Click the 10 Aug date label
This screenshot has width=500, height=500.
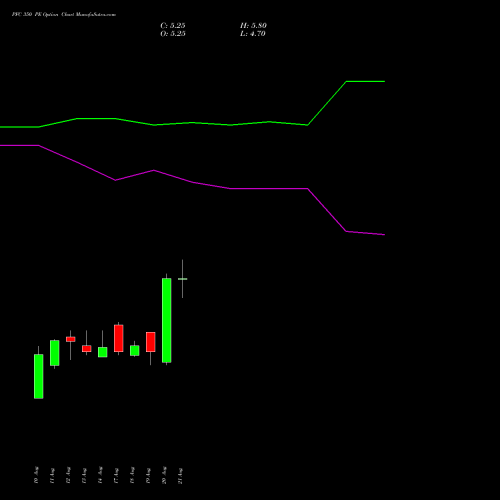(x=36, y=475)
